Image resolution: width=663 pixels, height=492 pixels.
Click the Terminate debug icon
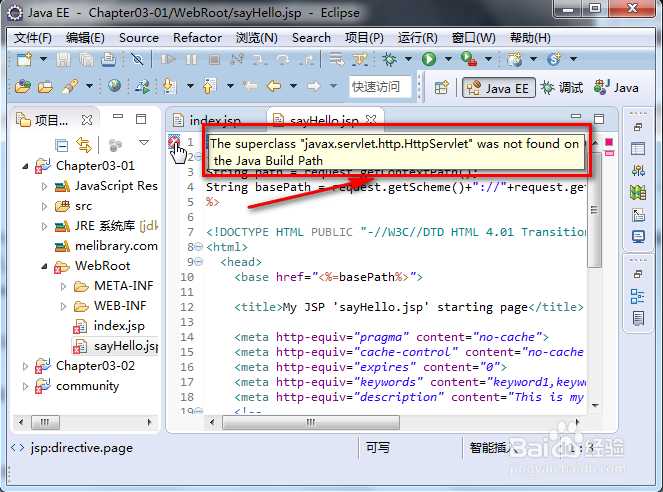click(x=214, y=59)
